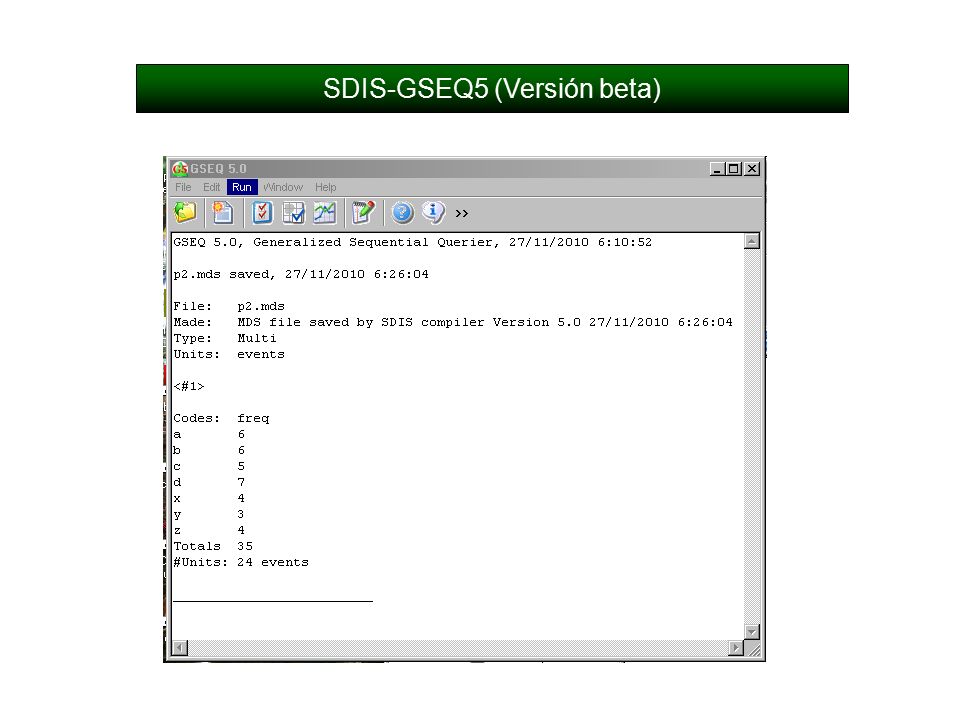Click horizontal scrollbar left arrow
Screen dimensions: 960x720
(x=180, y=648)
